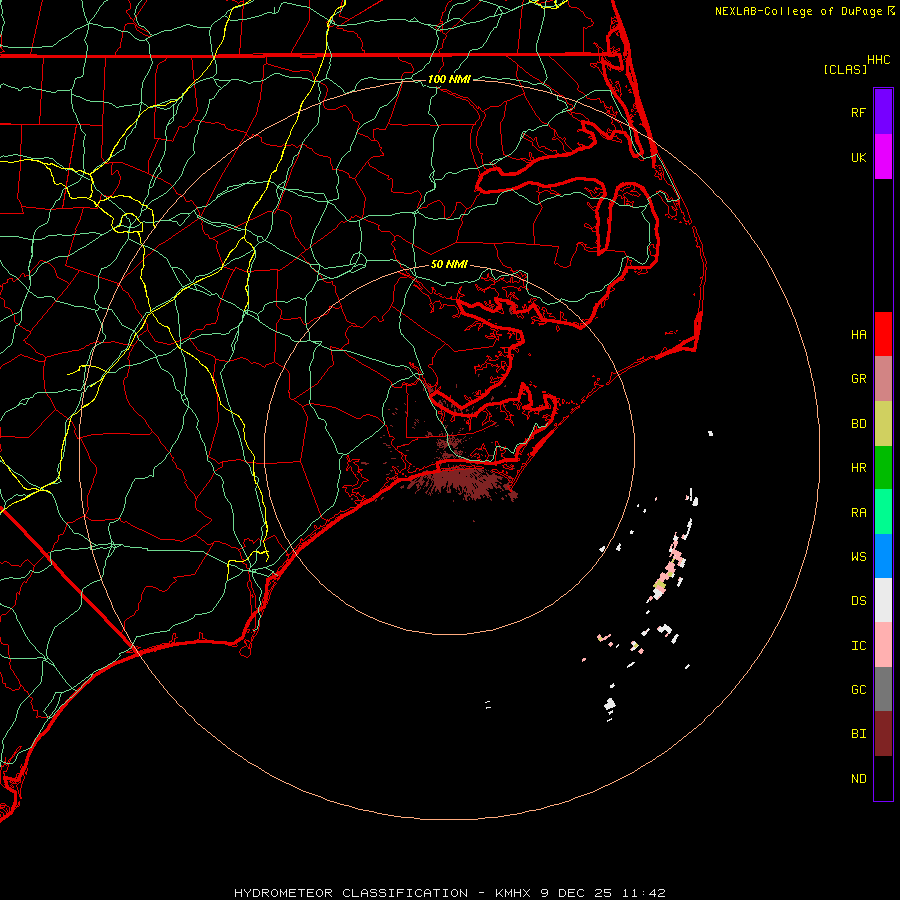
Task: Click the black ND legend swatch
Action: 883,778
